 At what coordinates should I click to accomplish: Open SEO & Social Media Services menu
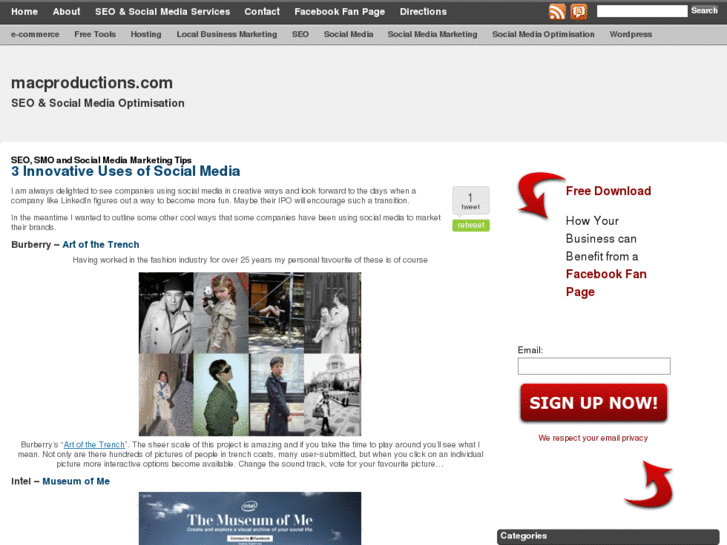click(x=162, y=12)
